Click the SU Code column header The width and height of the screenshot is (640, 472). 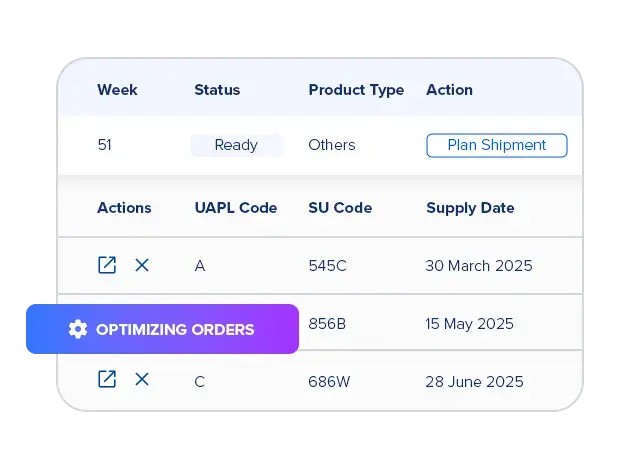(340, 208)
